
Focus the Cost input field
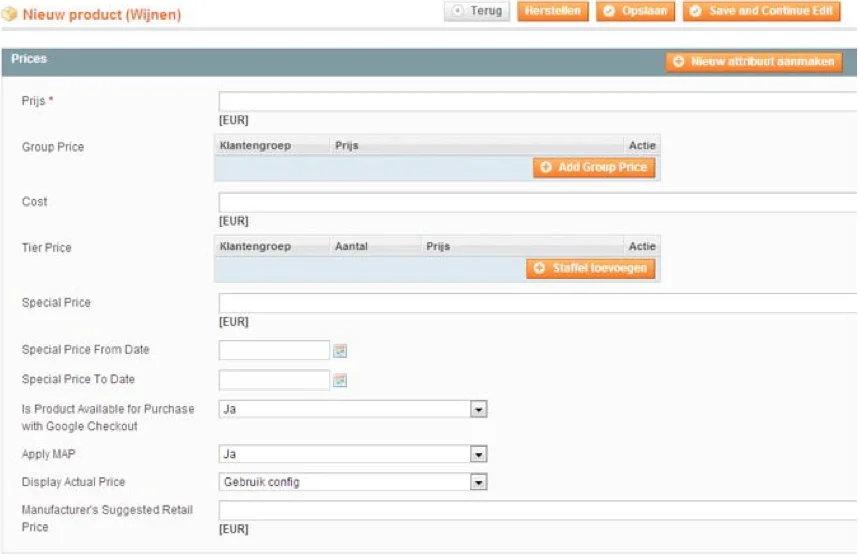(538, 202)
